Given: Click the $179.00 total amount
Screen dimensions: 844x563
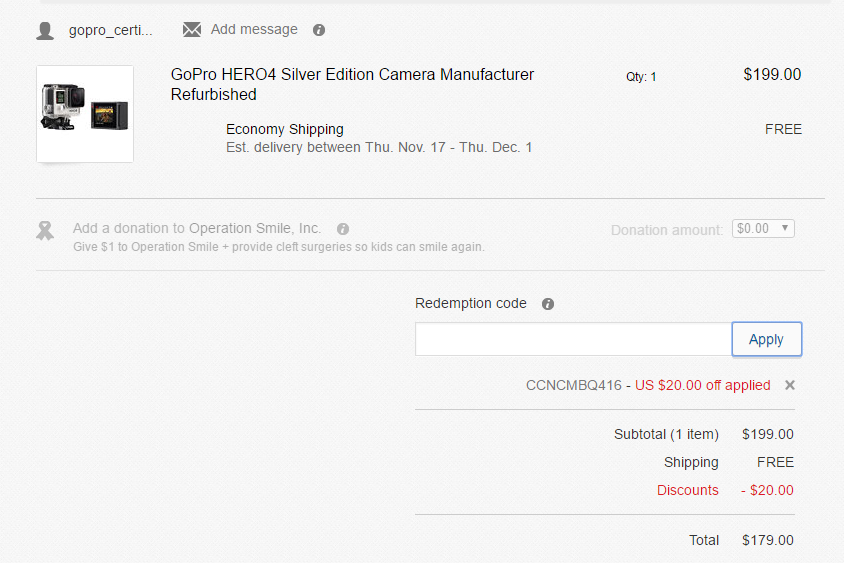Looking at the screenshot, I should pos(767,540).
